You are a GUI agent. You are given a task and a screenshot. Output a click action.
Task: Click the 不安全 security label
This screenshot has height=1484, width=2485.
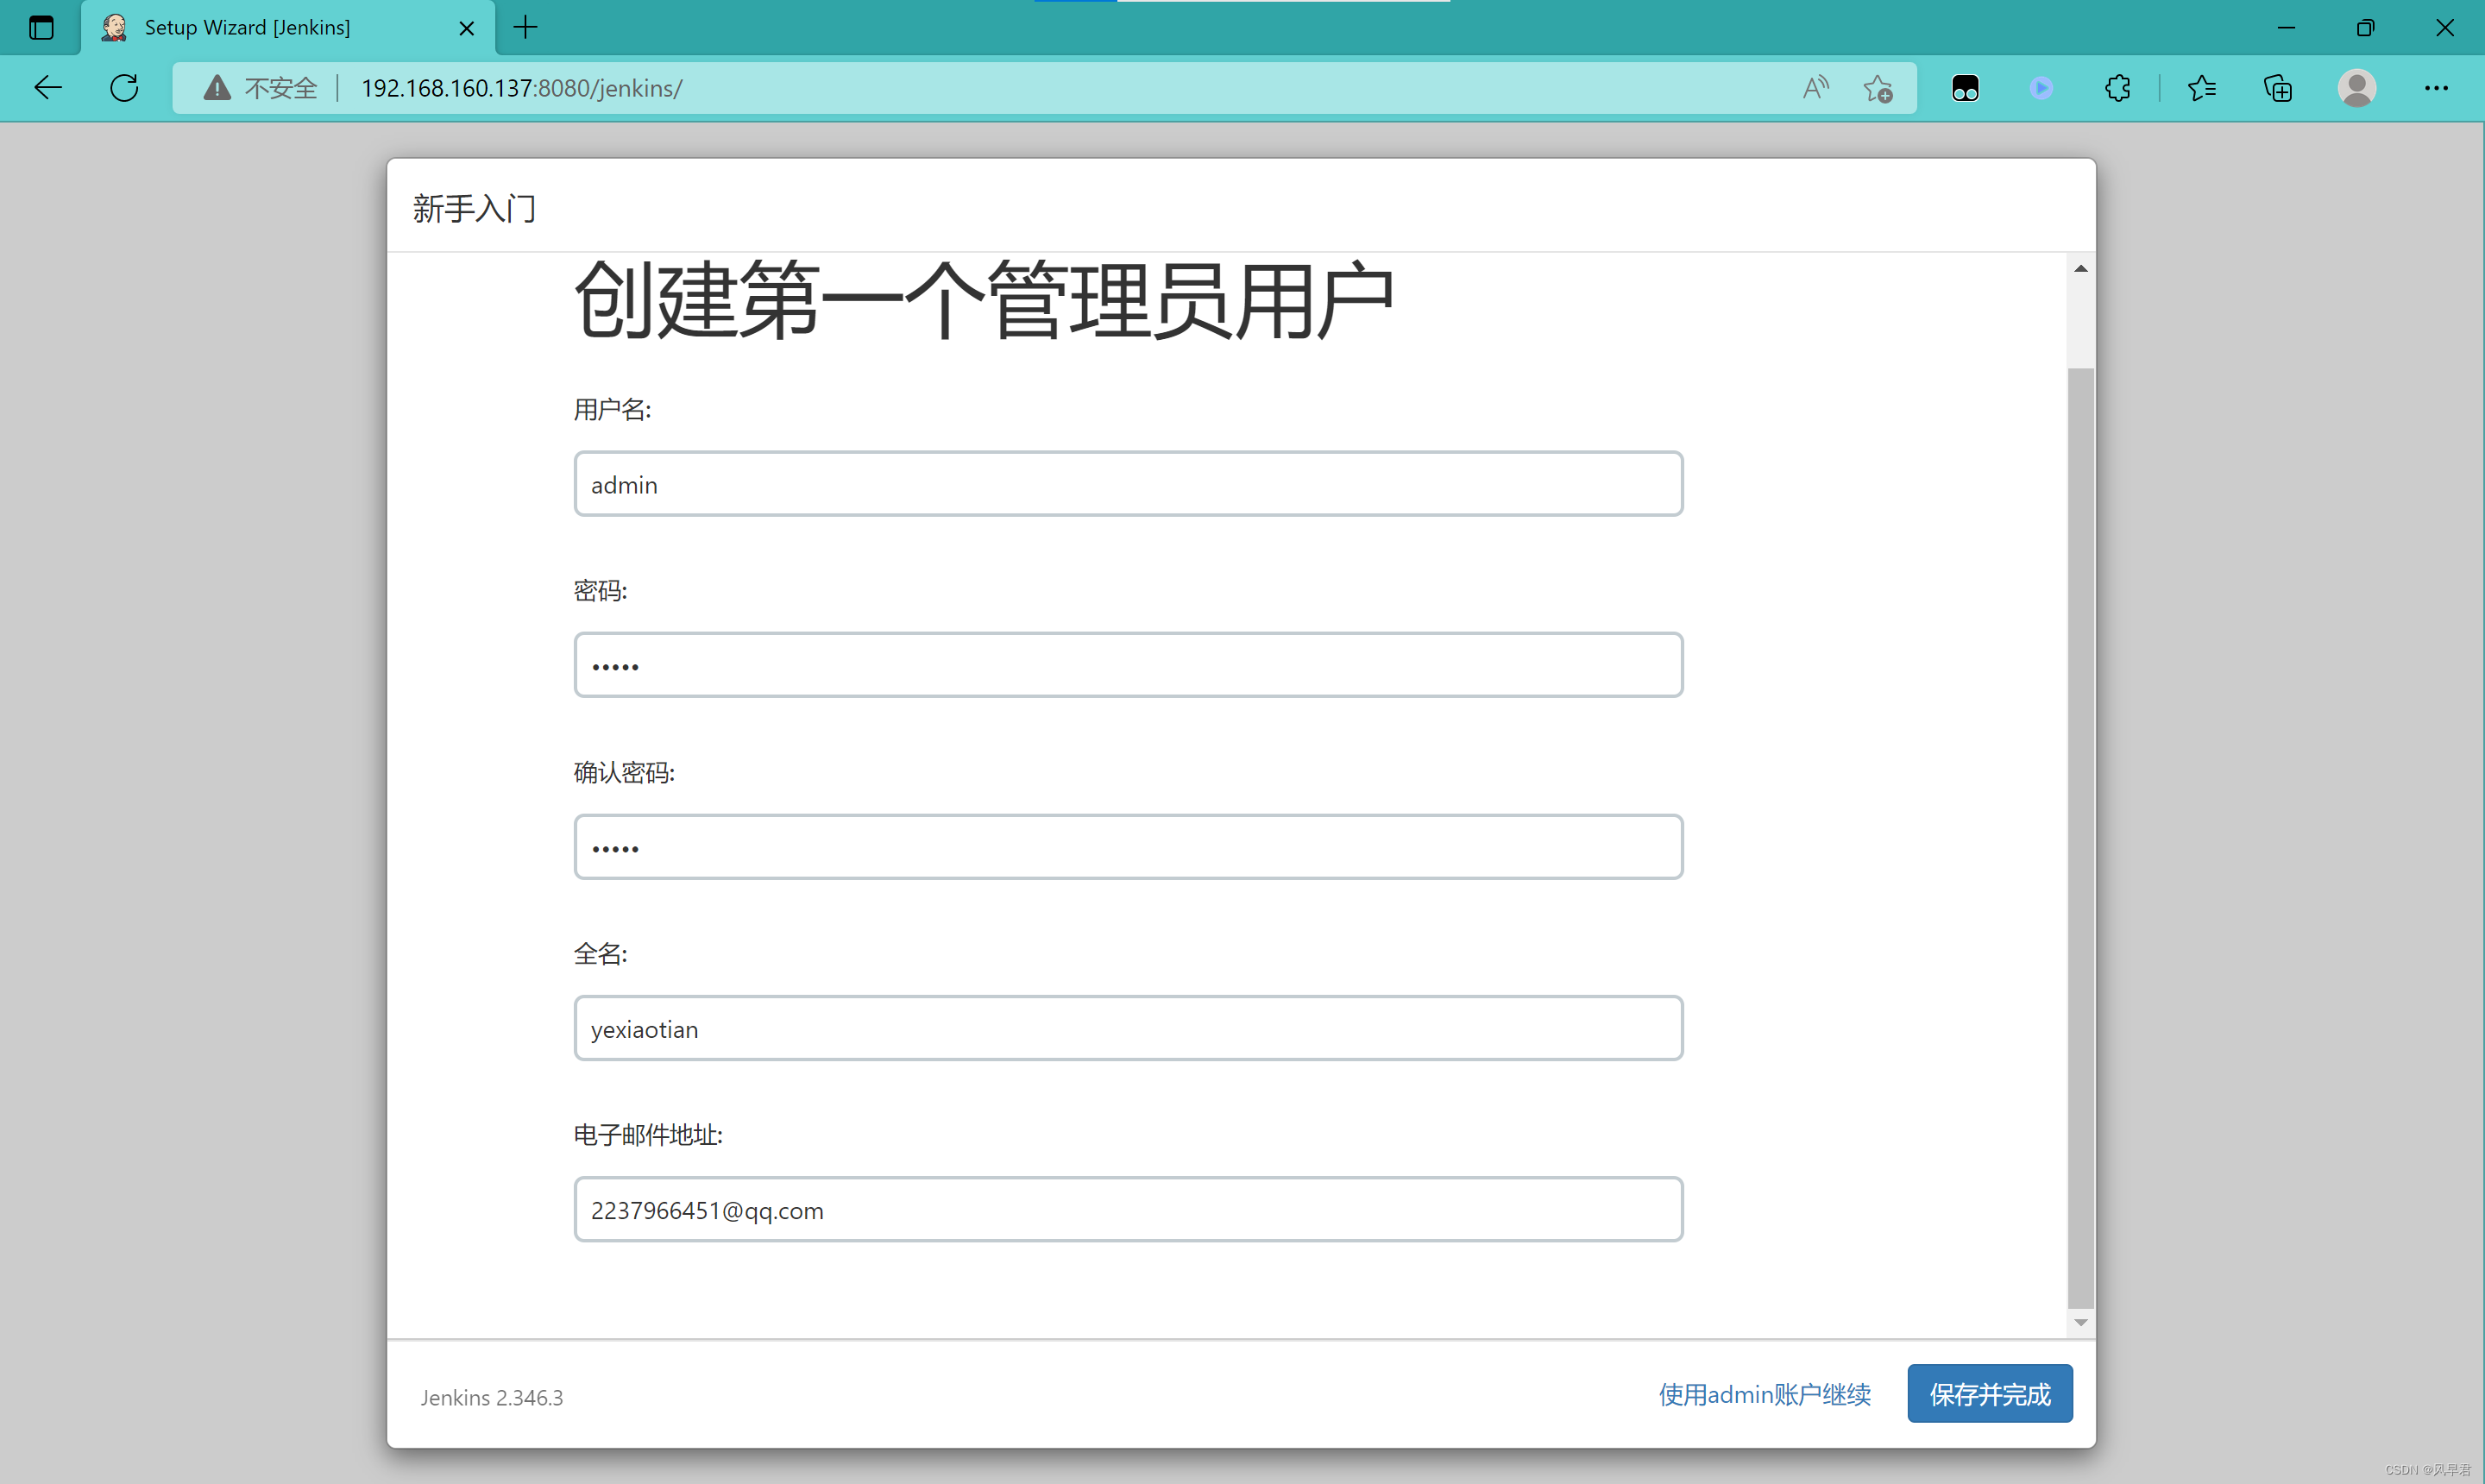click(x=281, y=88)
